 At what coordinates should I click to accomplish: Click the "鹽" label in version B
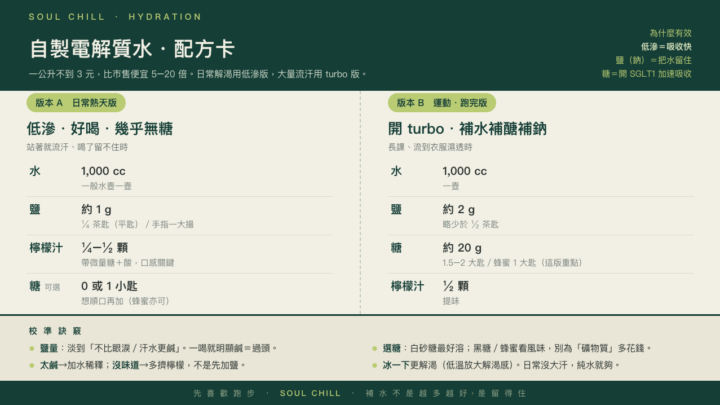396,209
